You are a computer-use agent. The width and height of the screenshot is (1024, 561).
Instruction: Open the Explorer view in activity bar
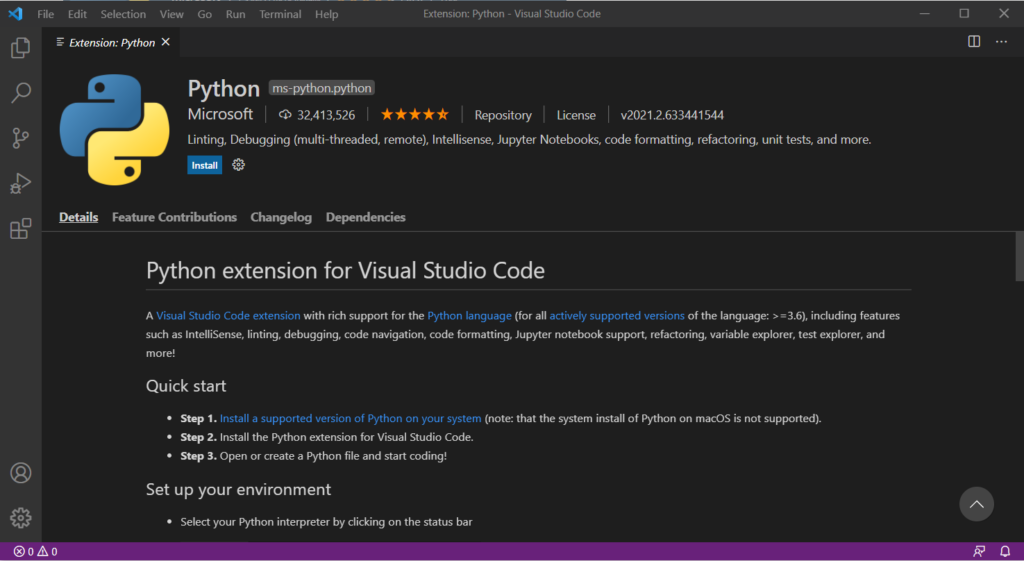pyautogui.click(x=20, y=48)
